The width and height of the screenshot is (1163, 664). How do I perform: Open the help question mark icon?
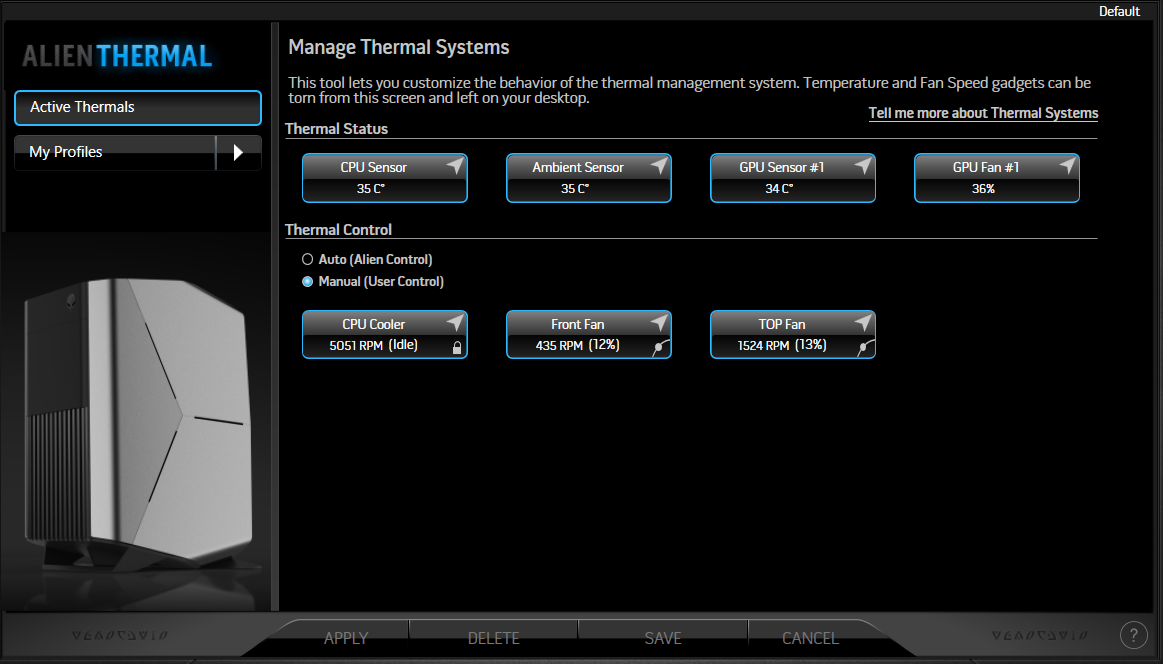tap(1133, 635)
